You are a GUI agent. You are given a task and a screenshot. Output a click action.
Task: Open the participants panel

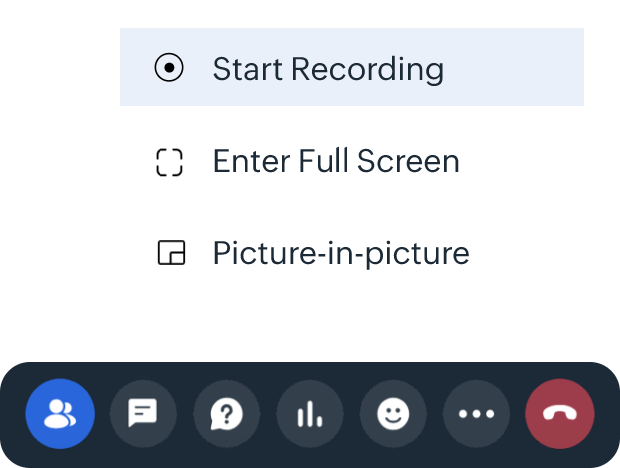[x=60, y=412]
